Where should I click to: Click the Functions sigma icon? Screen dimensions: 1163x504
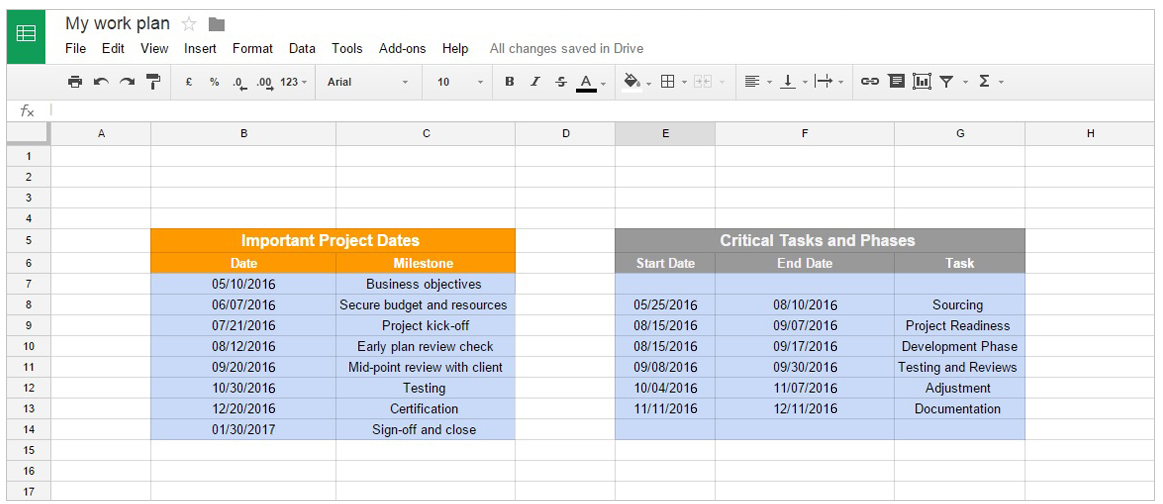click(984, 82)
